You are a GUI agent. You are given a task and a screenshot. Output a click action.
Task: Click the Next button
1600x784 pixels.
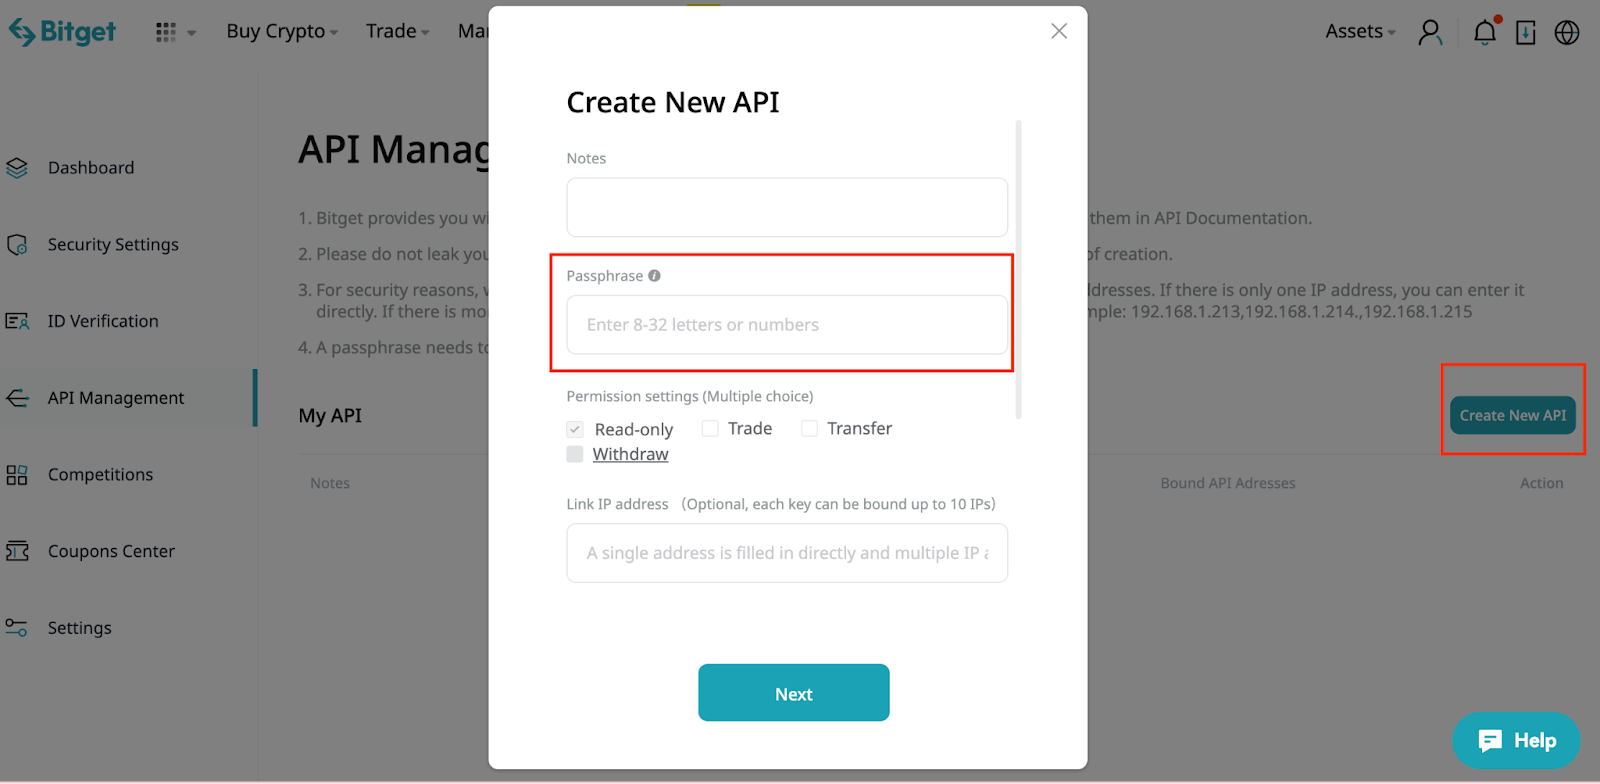pos(793,693)
